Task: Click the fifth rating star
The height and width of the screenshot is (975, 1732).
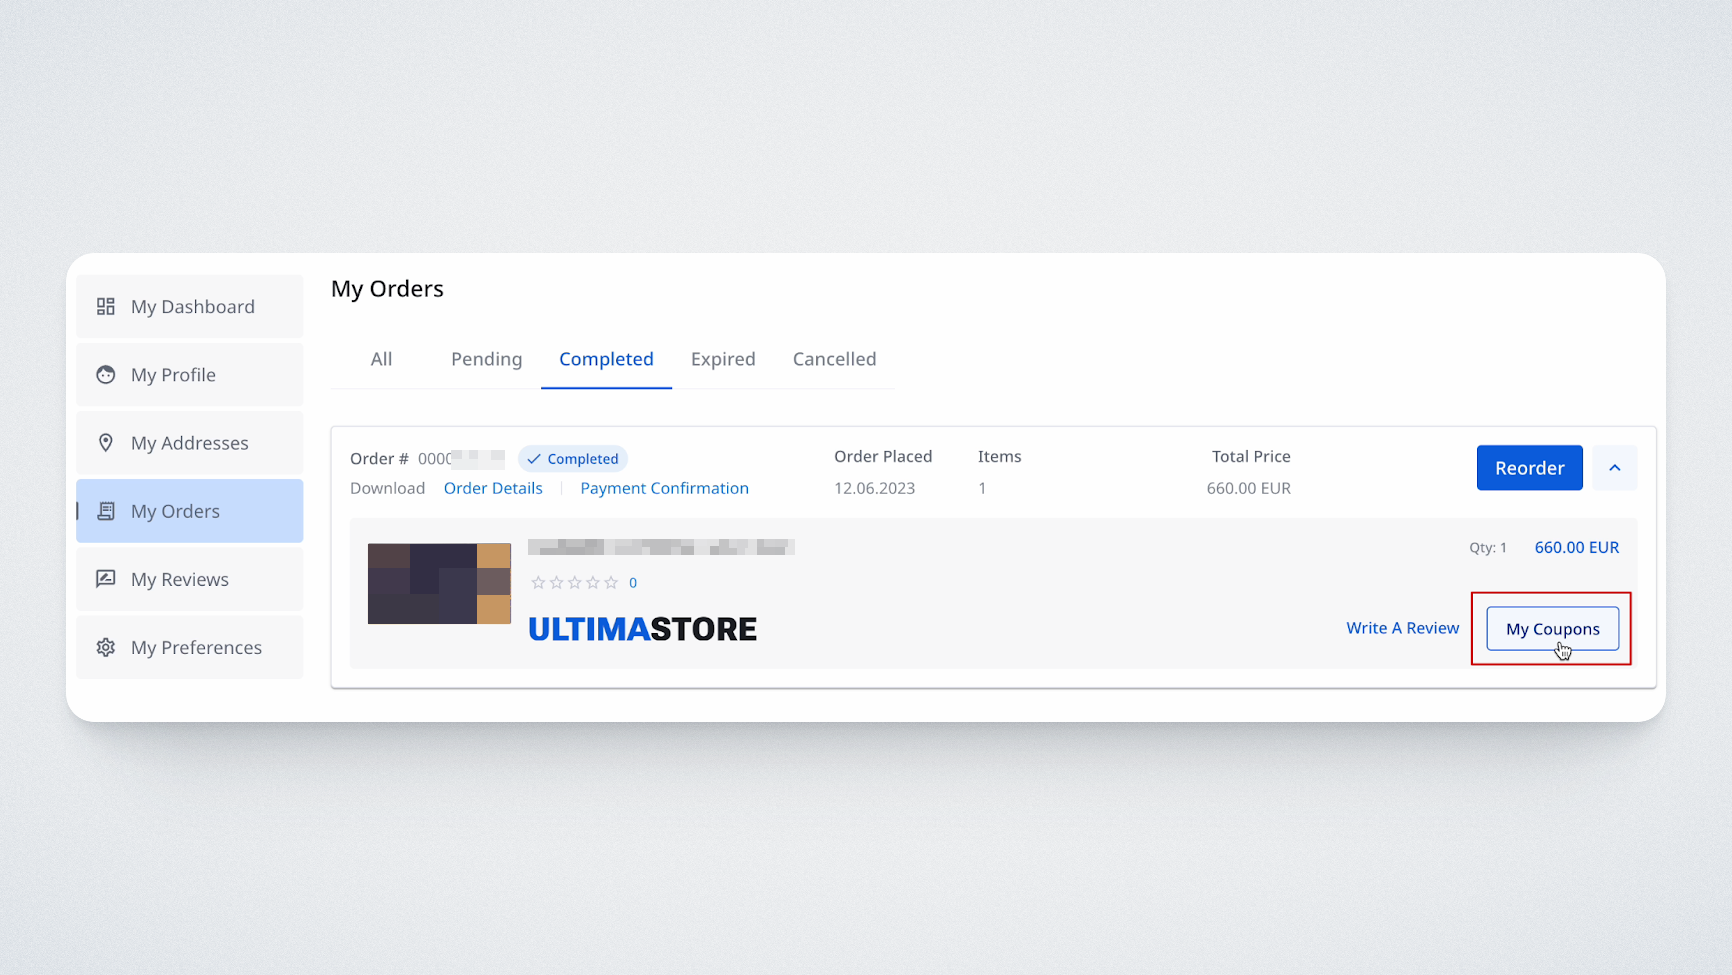Action: click(x=611, y=583)
